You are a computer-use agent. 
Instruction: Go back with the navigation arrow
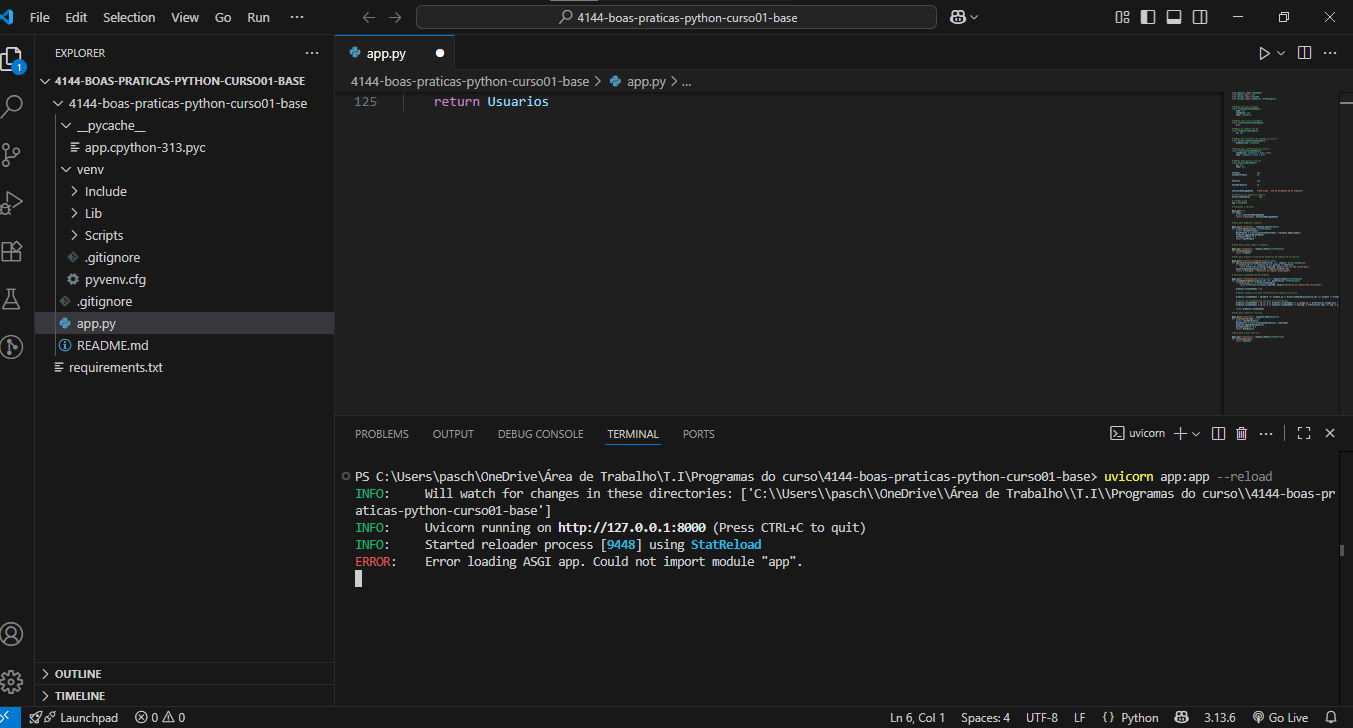[x=369, y=17]
